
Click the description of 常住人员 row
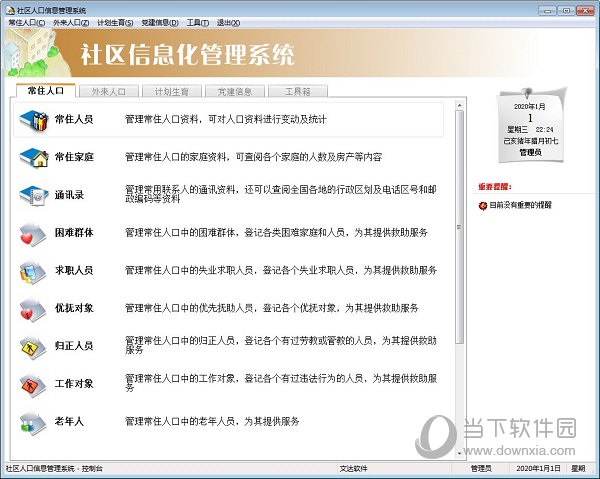point(226,119)
